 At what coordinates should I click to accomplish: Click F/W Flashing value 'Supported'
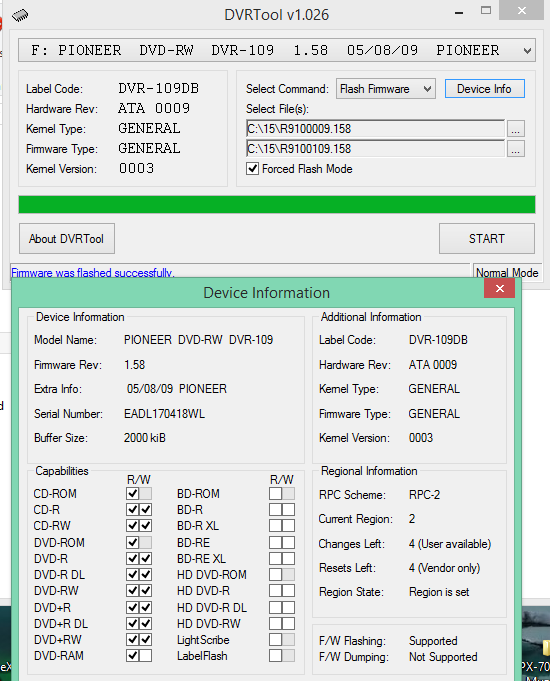tap(433, 641)
